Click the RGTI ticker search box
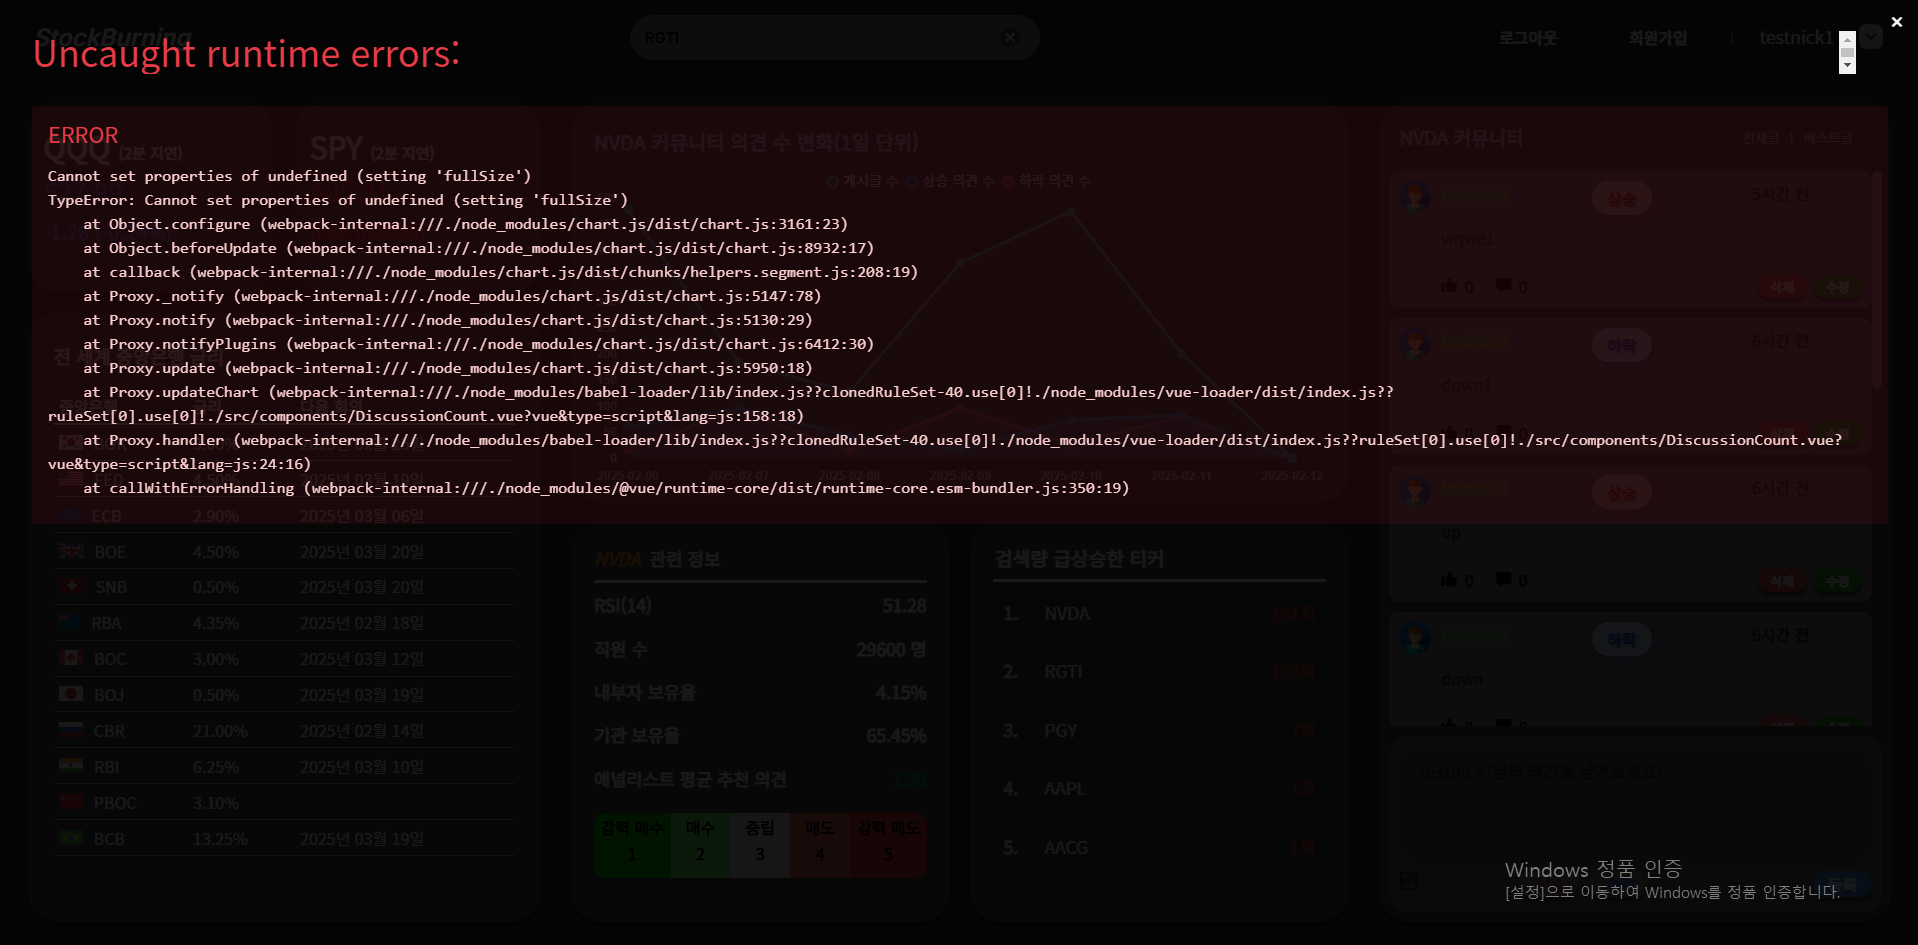 click(834, 38)
